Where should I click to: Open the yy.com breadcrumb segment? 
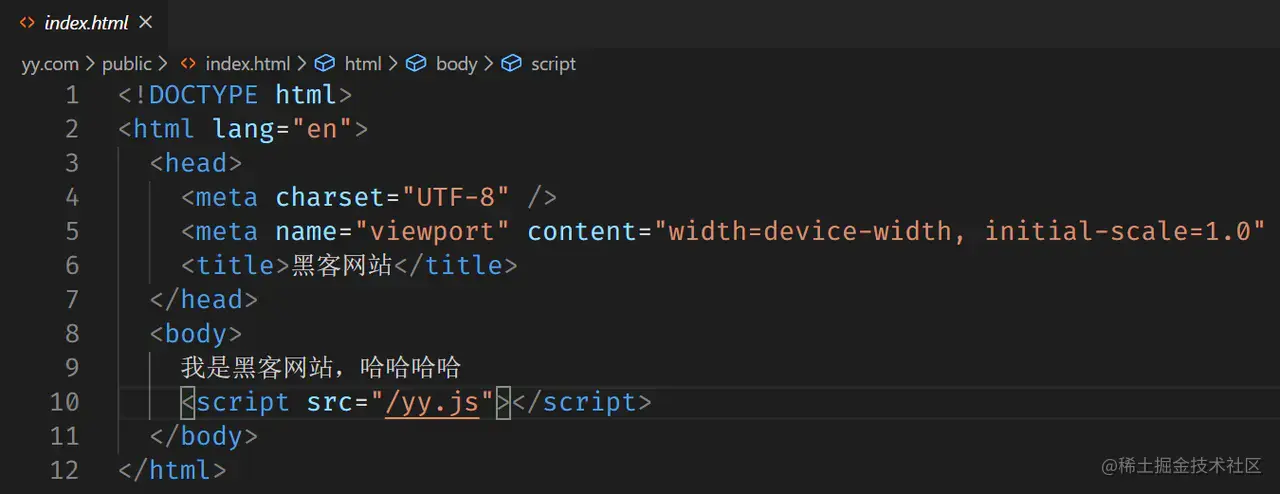[50, 63]
